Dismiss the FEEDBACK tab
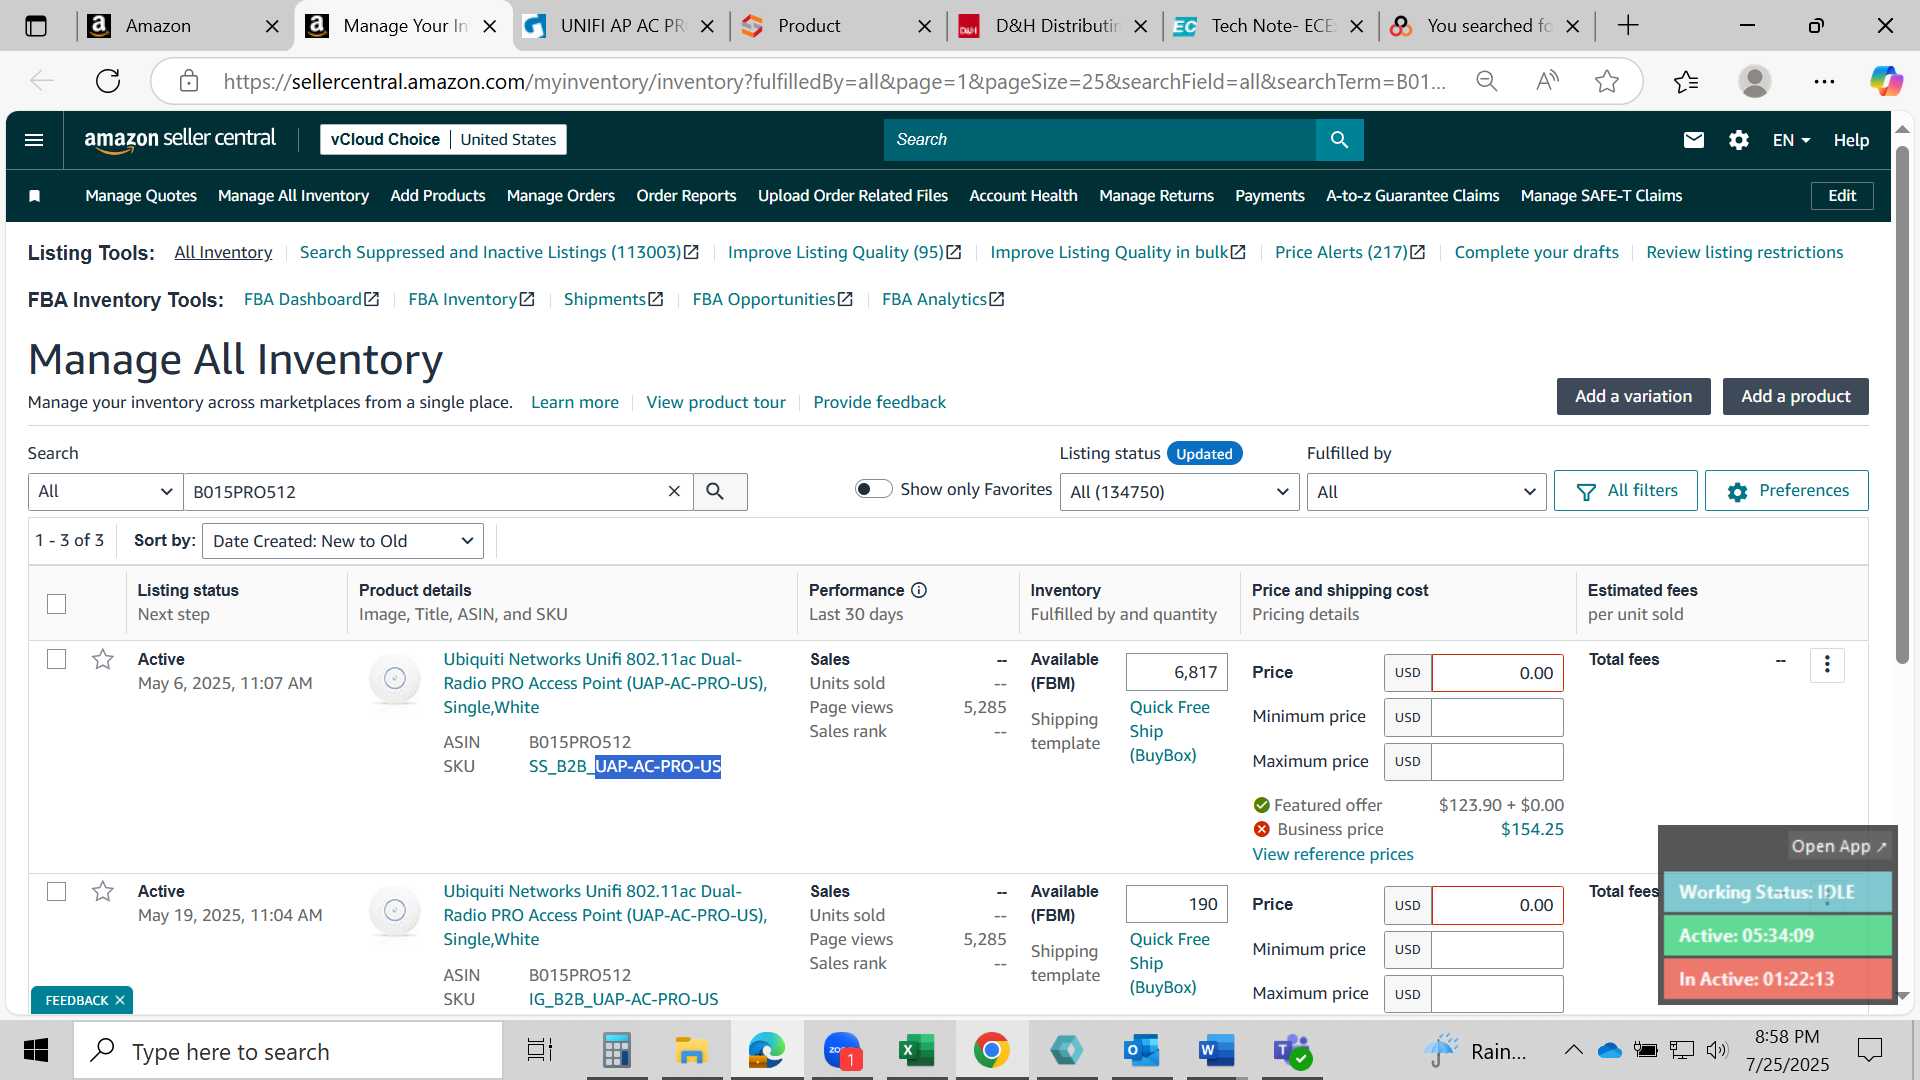 (120, 1000)
